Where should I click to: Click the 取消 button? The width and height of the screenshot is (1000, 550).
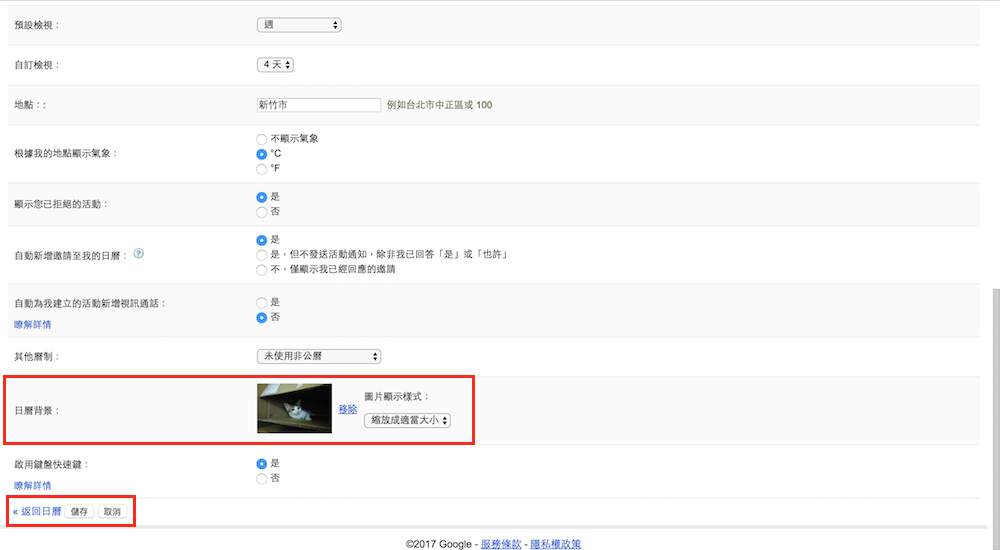(x=112, y=512)
